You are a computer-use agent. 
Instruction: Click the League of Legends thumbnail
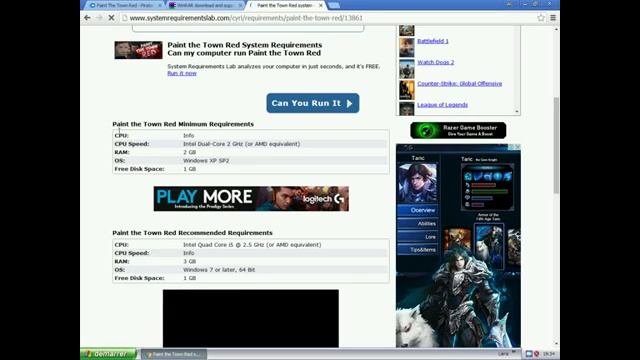pyautogui.click(x=407, y=109)
